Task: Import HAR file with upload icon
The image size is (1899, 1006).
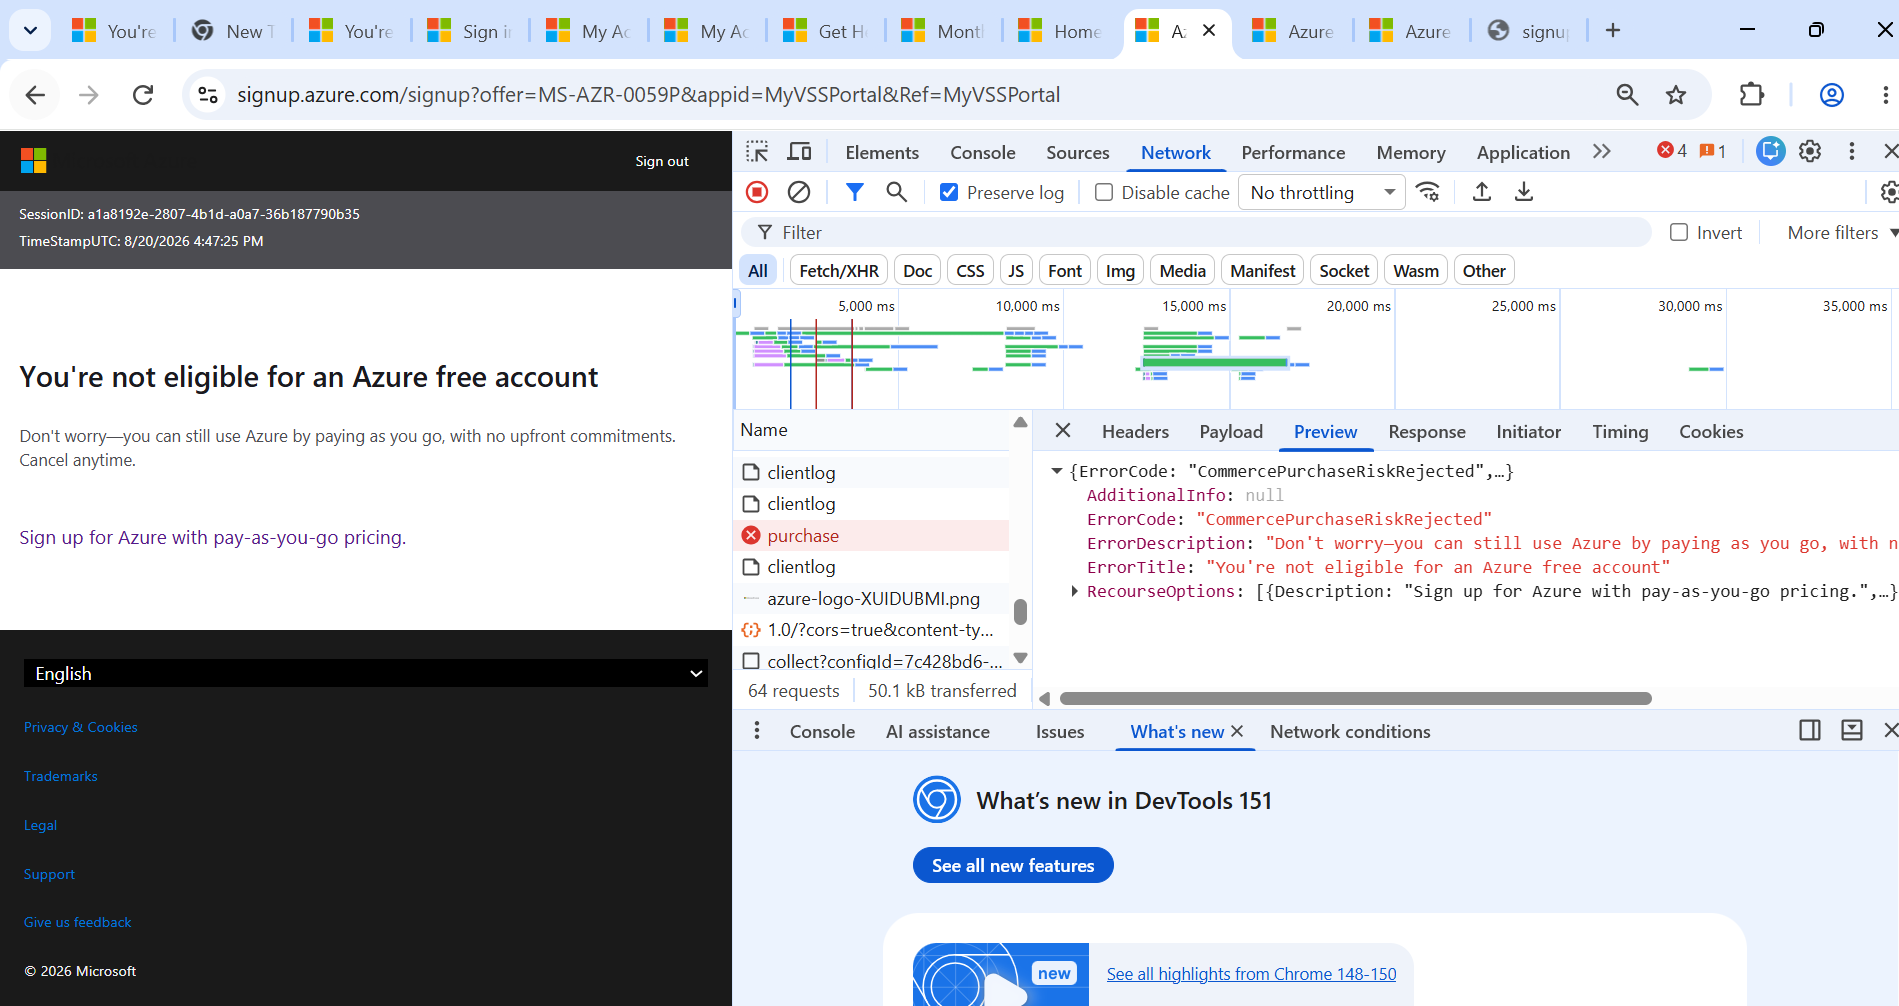Action: tap(1482, 192)
